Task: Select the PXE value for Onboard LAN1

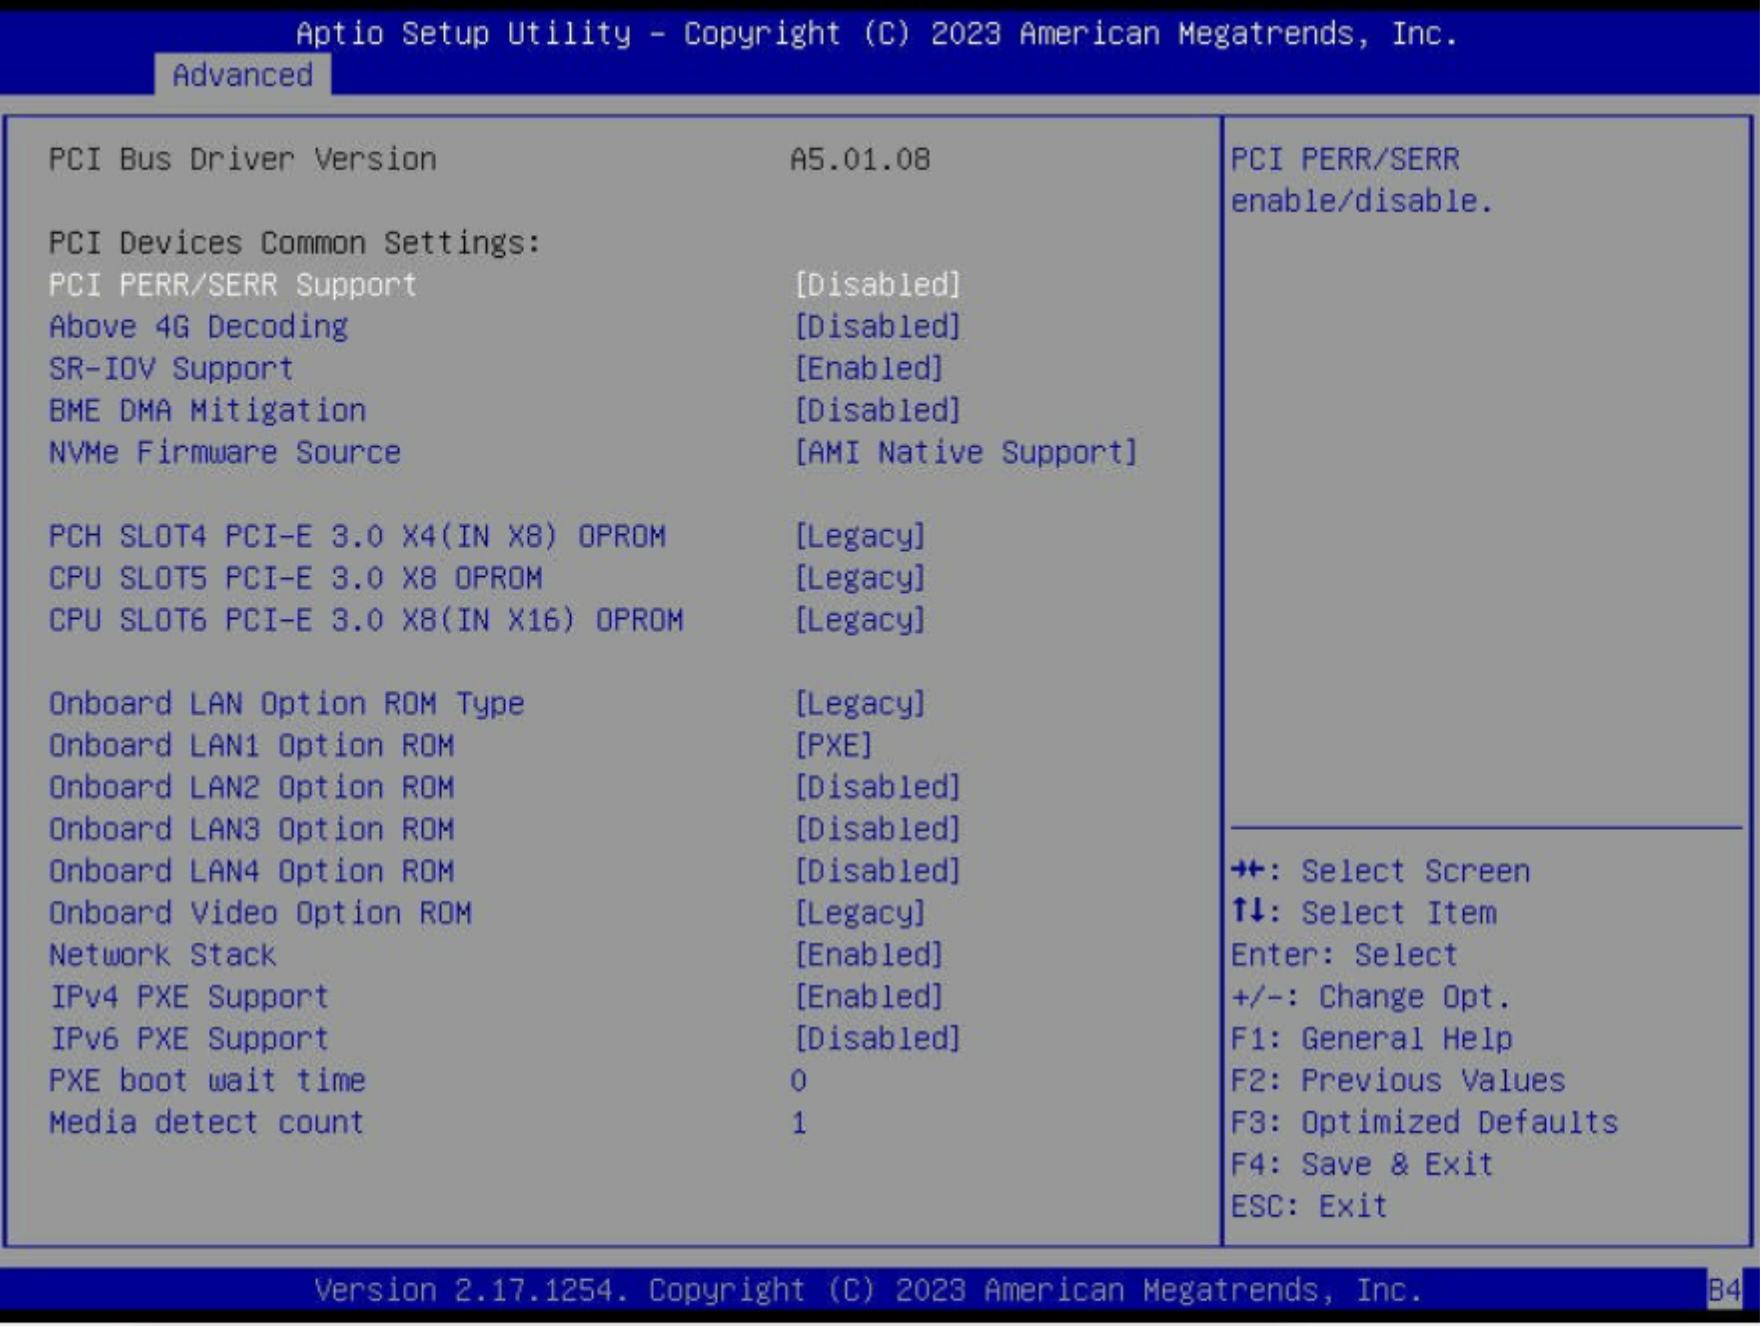Action: click(833, 746)
